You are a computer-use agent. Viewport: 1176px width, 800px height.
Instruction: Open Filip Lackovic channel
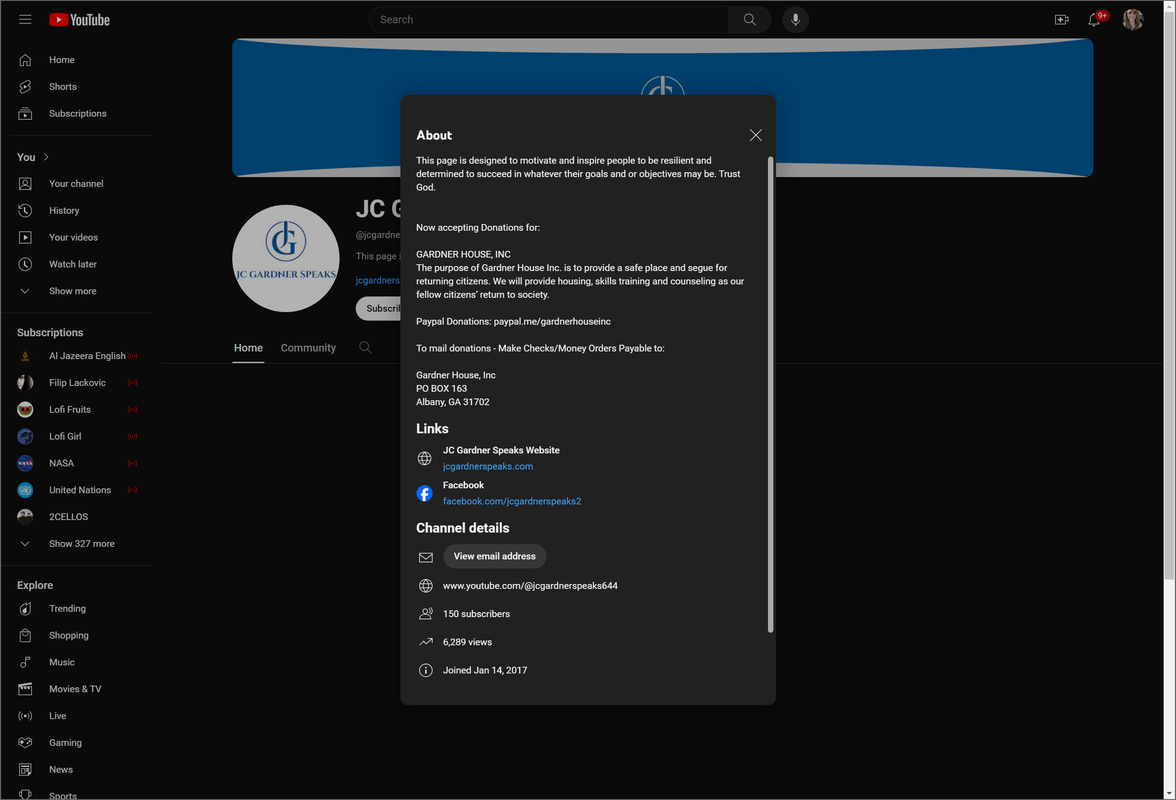(76, 383)
